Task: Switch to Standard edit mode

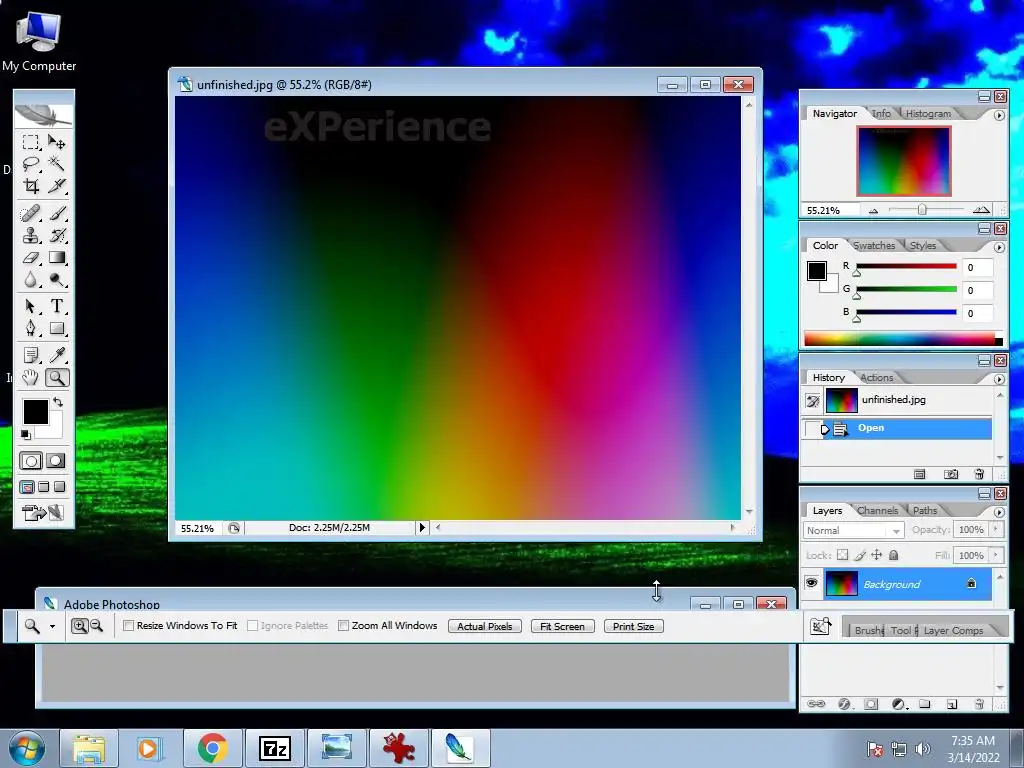Action: [x=31, y=461]
